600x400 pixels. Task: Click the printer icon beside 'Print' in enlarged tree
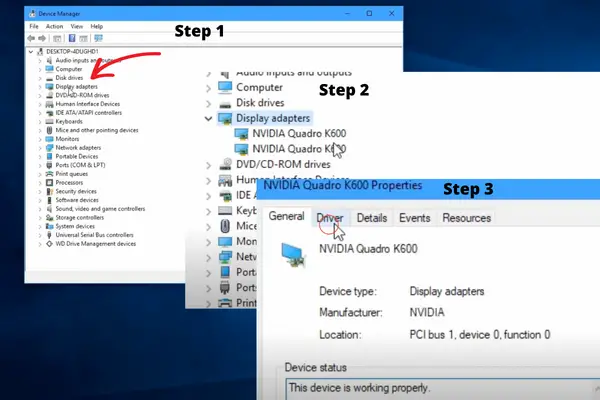click(225, 303)
